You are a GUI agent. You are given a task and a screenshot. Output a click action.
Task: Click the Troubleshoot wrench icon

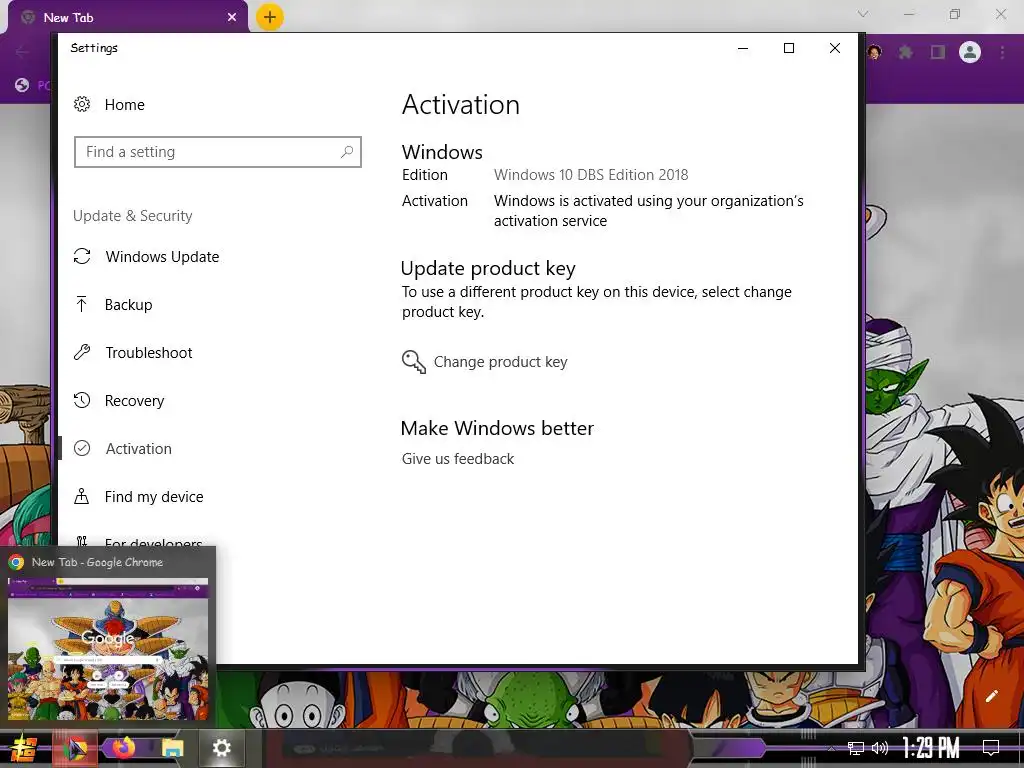[x=82, y=353]
